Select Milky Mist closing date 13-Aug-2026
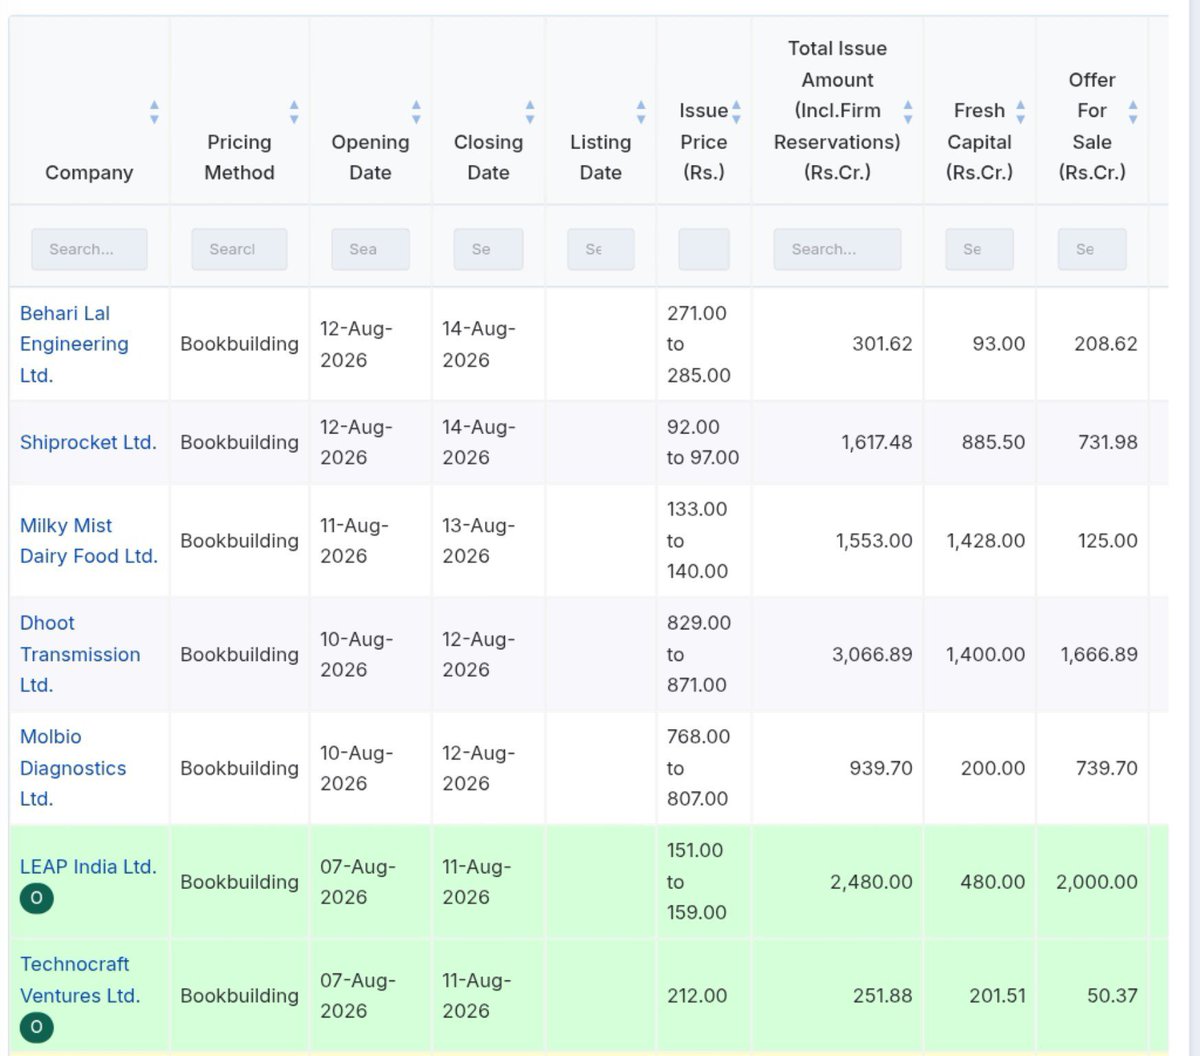 pos(479,541)
